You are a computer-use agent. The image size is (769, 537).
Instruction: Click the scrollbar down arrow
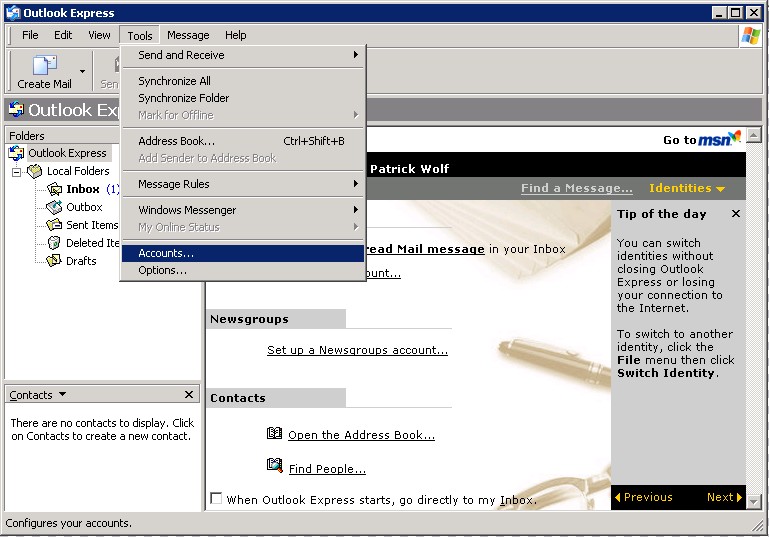pyautogui.click(x=753, y=501)
